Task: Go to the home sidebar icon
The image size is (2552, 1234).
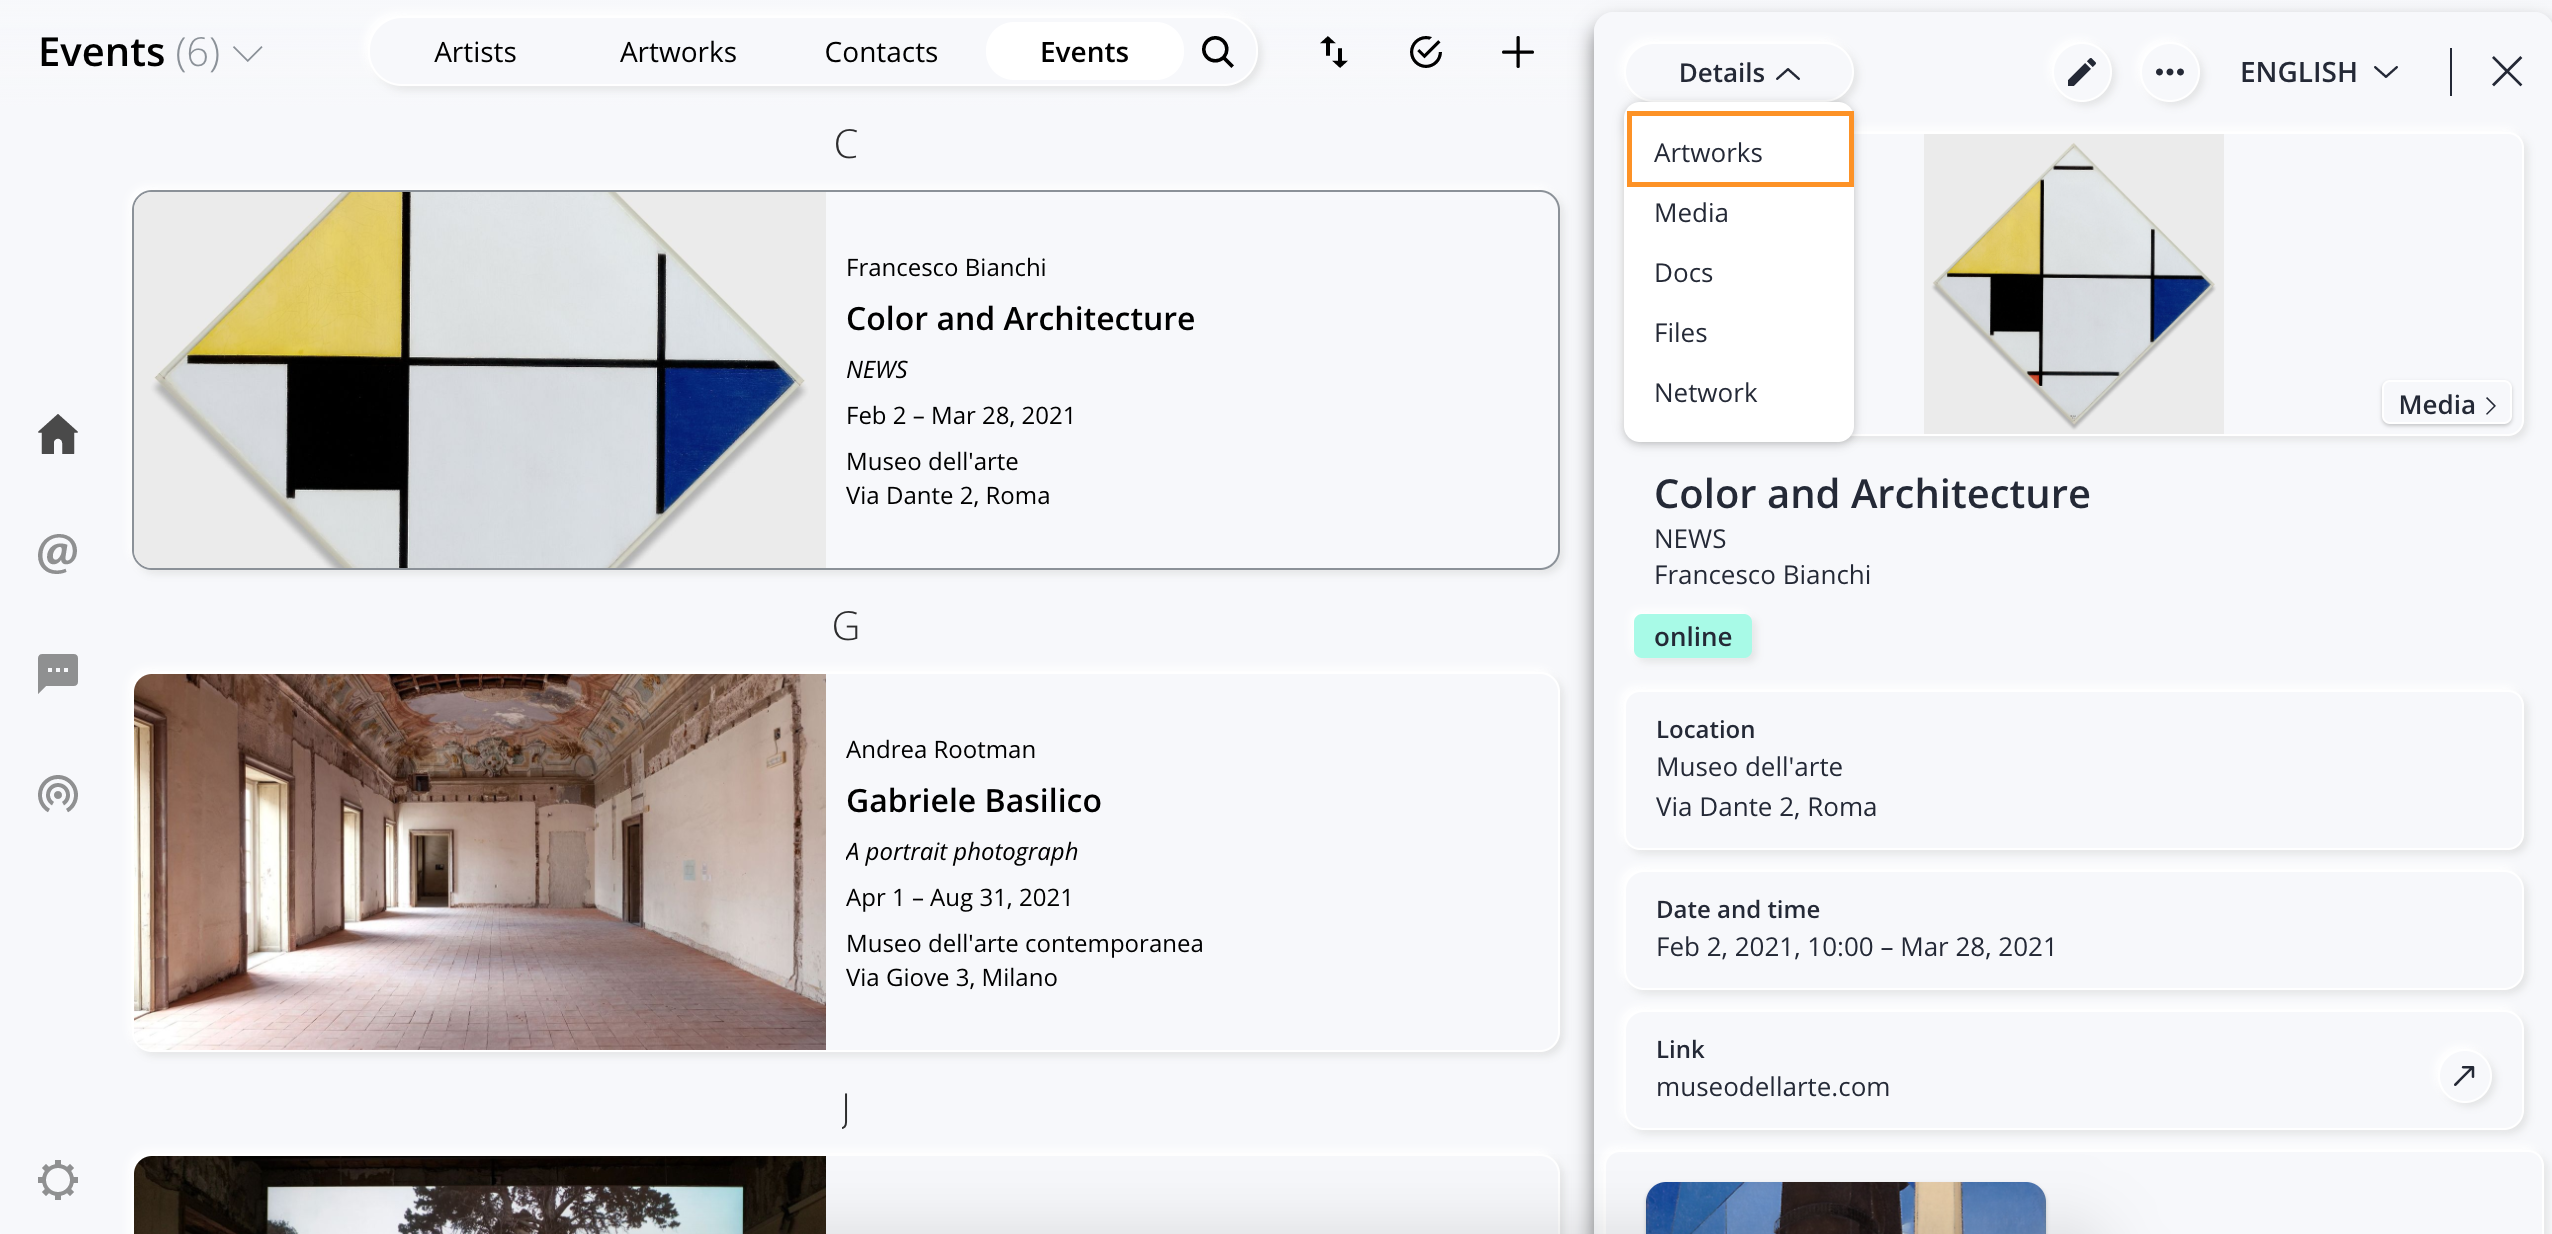Action: pyautogui.click(x=58, y=435)
